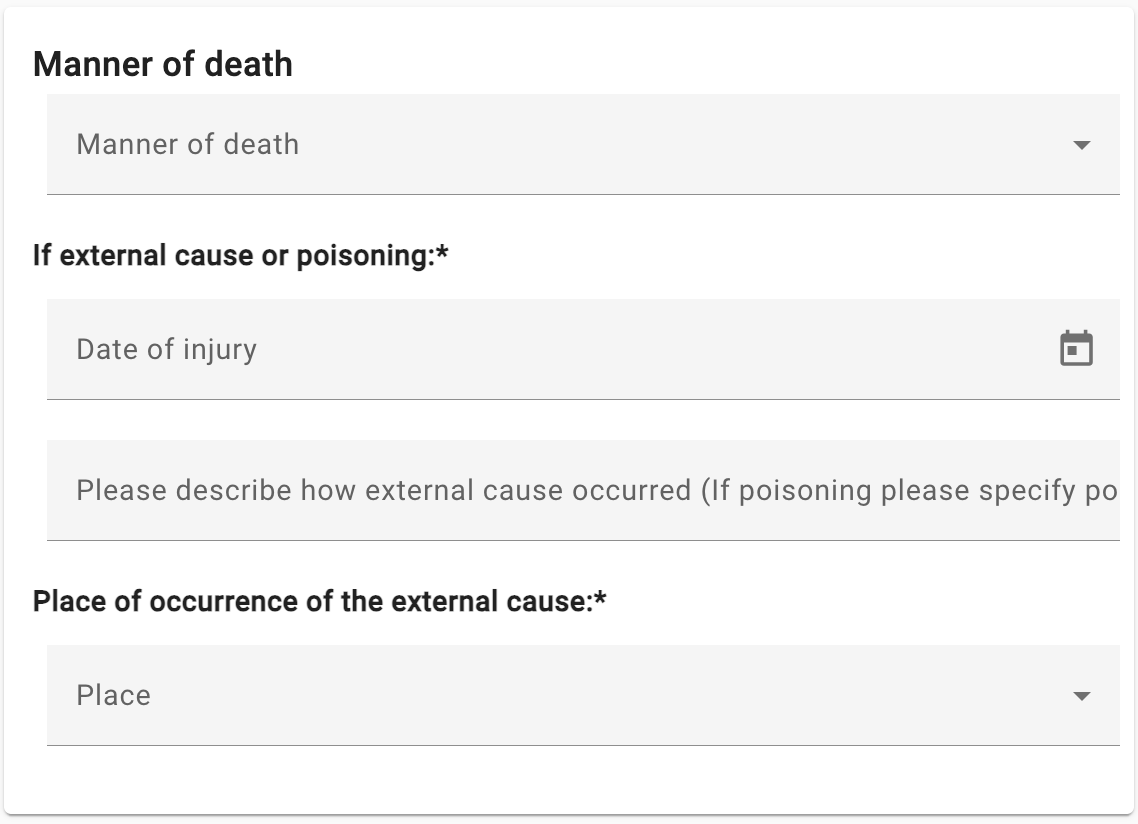1138x824 pixels.
Task: Expand the Manner of death dropdown arrow
Action: coord(1081,145)
